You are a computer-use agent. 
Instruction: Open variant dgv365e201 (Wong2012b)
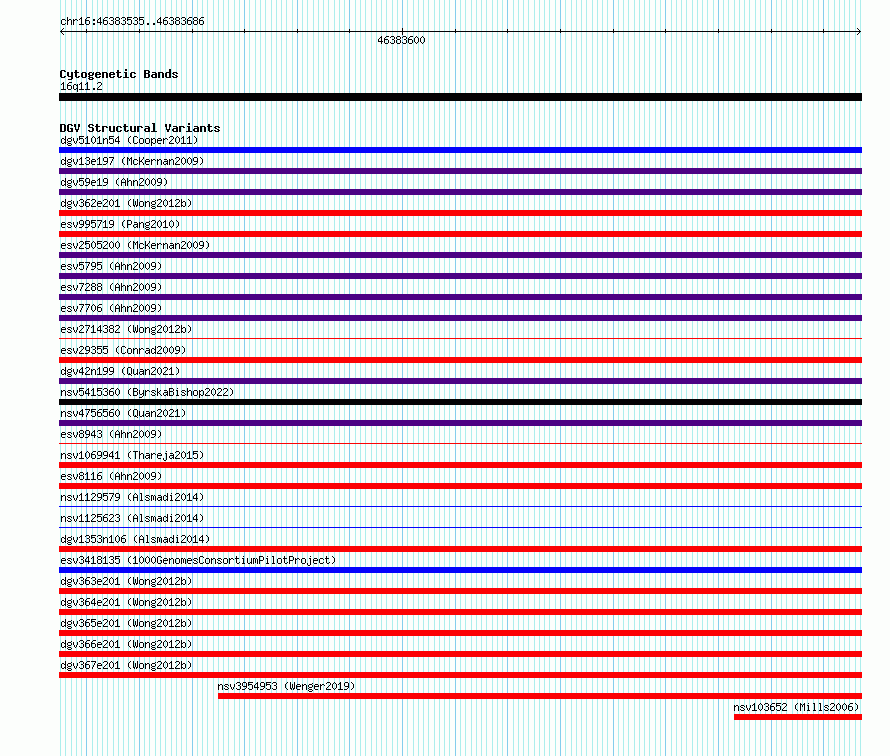pyautogui.click(x=126, y=623)
